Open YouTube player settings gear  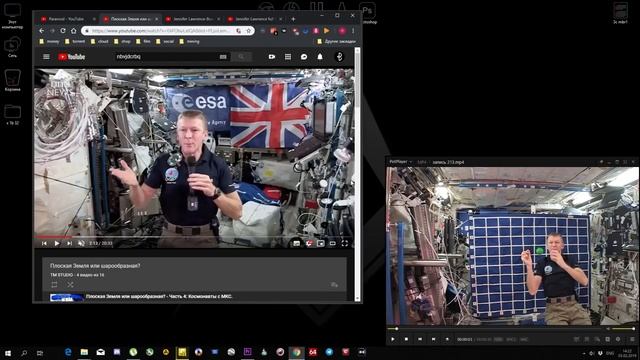309,243
